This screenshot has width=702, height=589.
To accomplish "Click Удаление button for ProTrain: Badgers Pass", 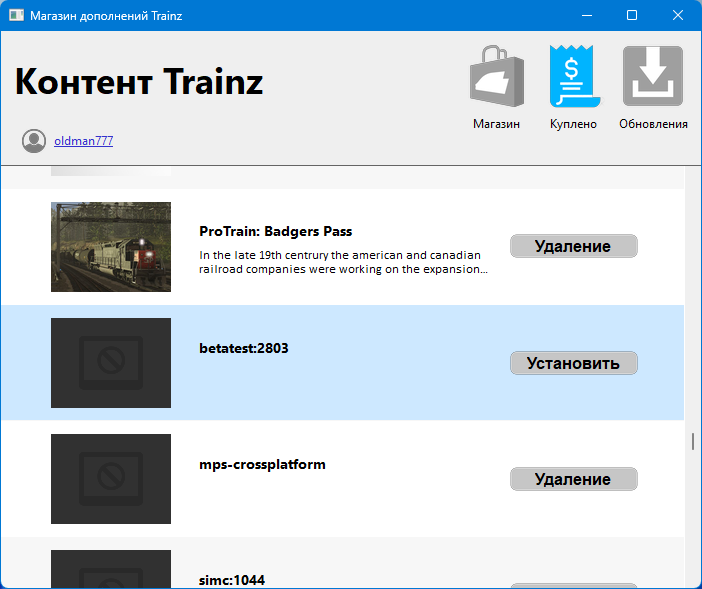I will click(574, 246).
